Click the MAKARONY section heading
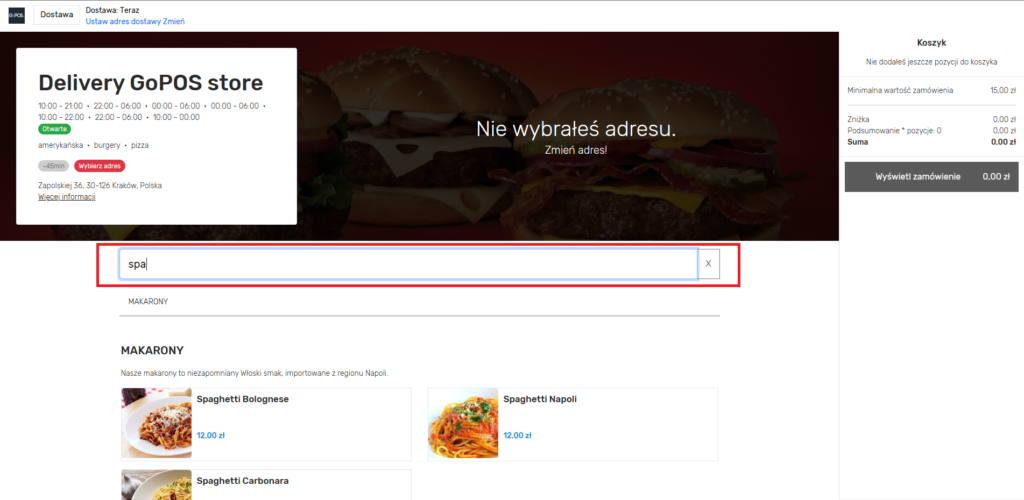 (x=152, y=351)
